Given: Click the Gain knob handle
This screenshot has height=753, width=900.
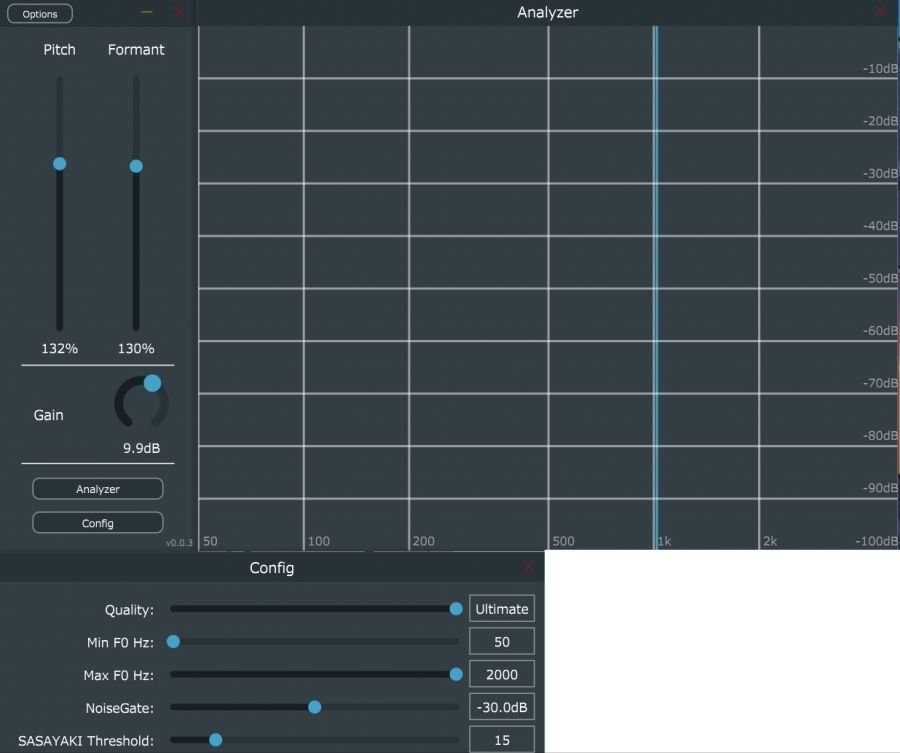Looking at the screenshot, I should click(x=152, y=383).
